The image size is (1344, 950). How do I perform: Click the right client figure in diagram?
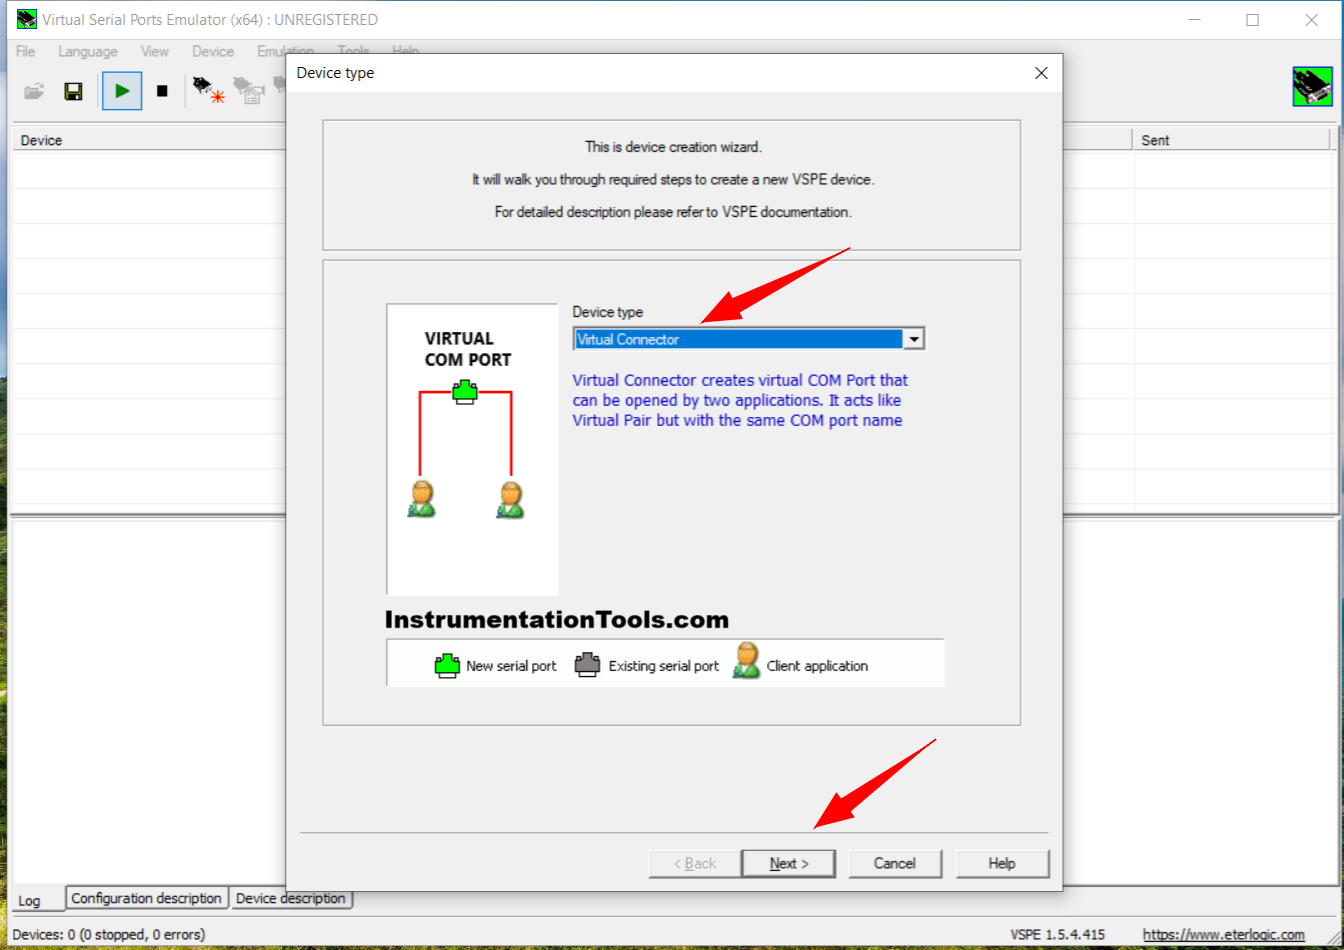coord(510,499)
